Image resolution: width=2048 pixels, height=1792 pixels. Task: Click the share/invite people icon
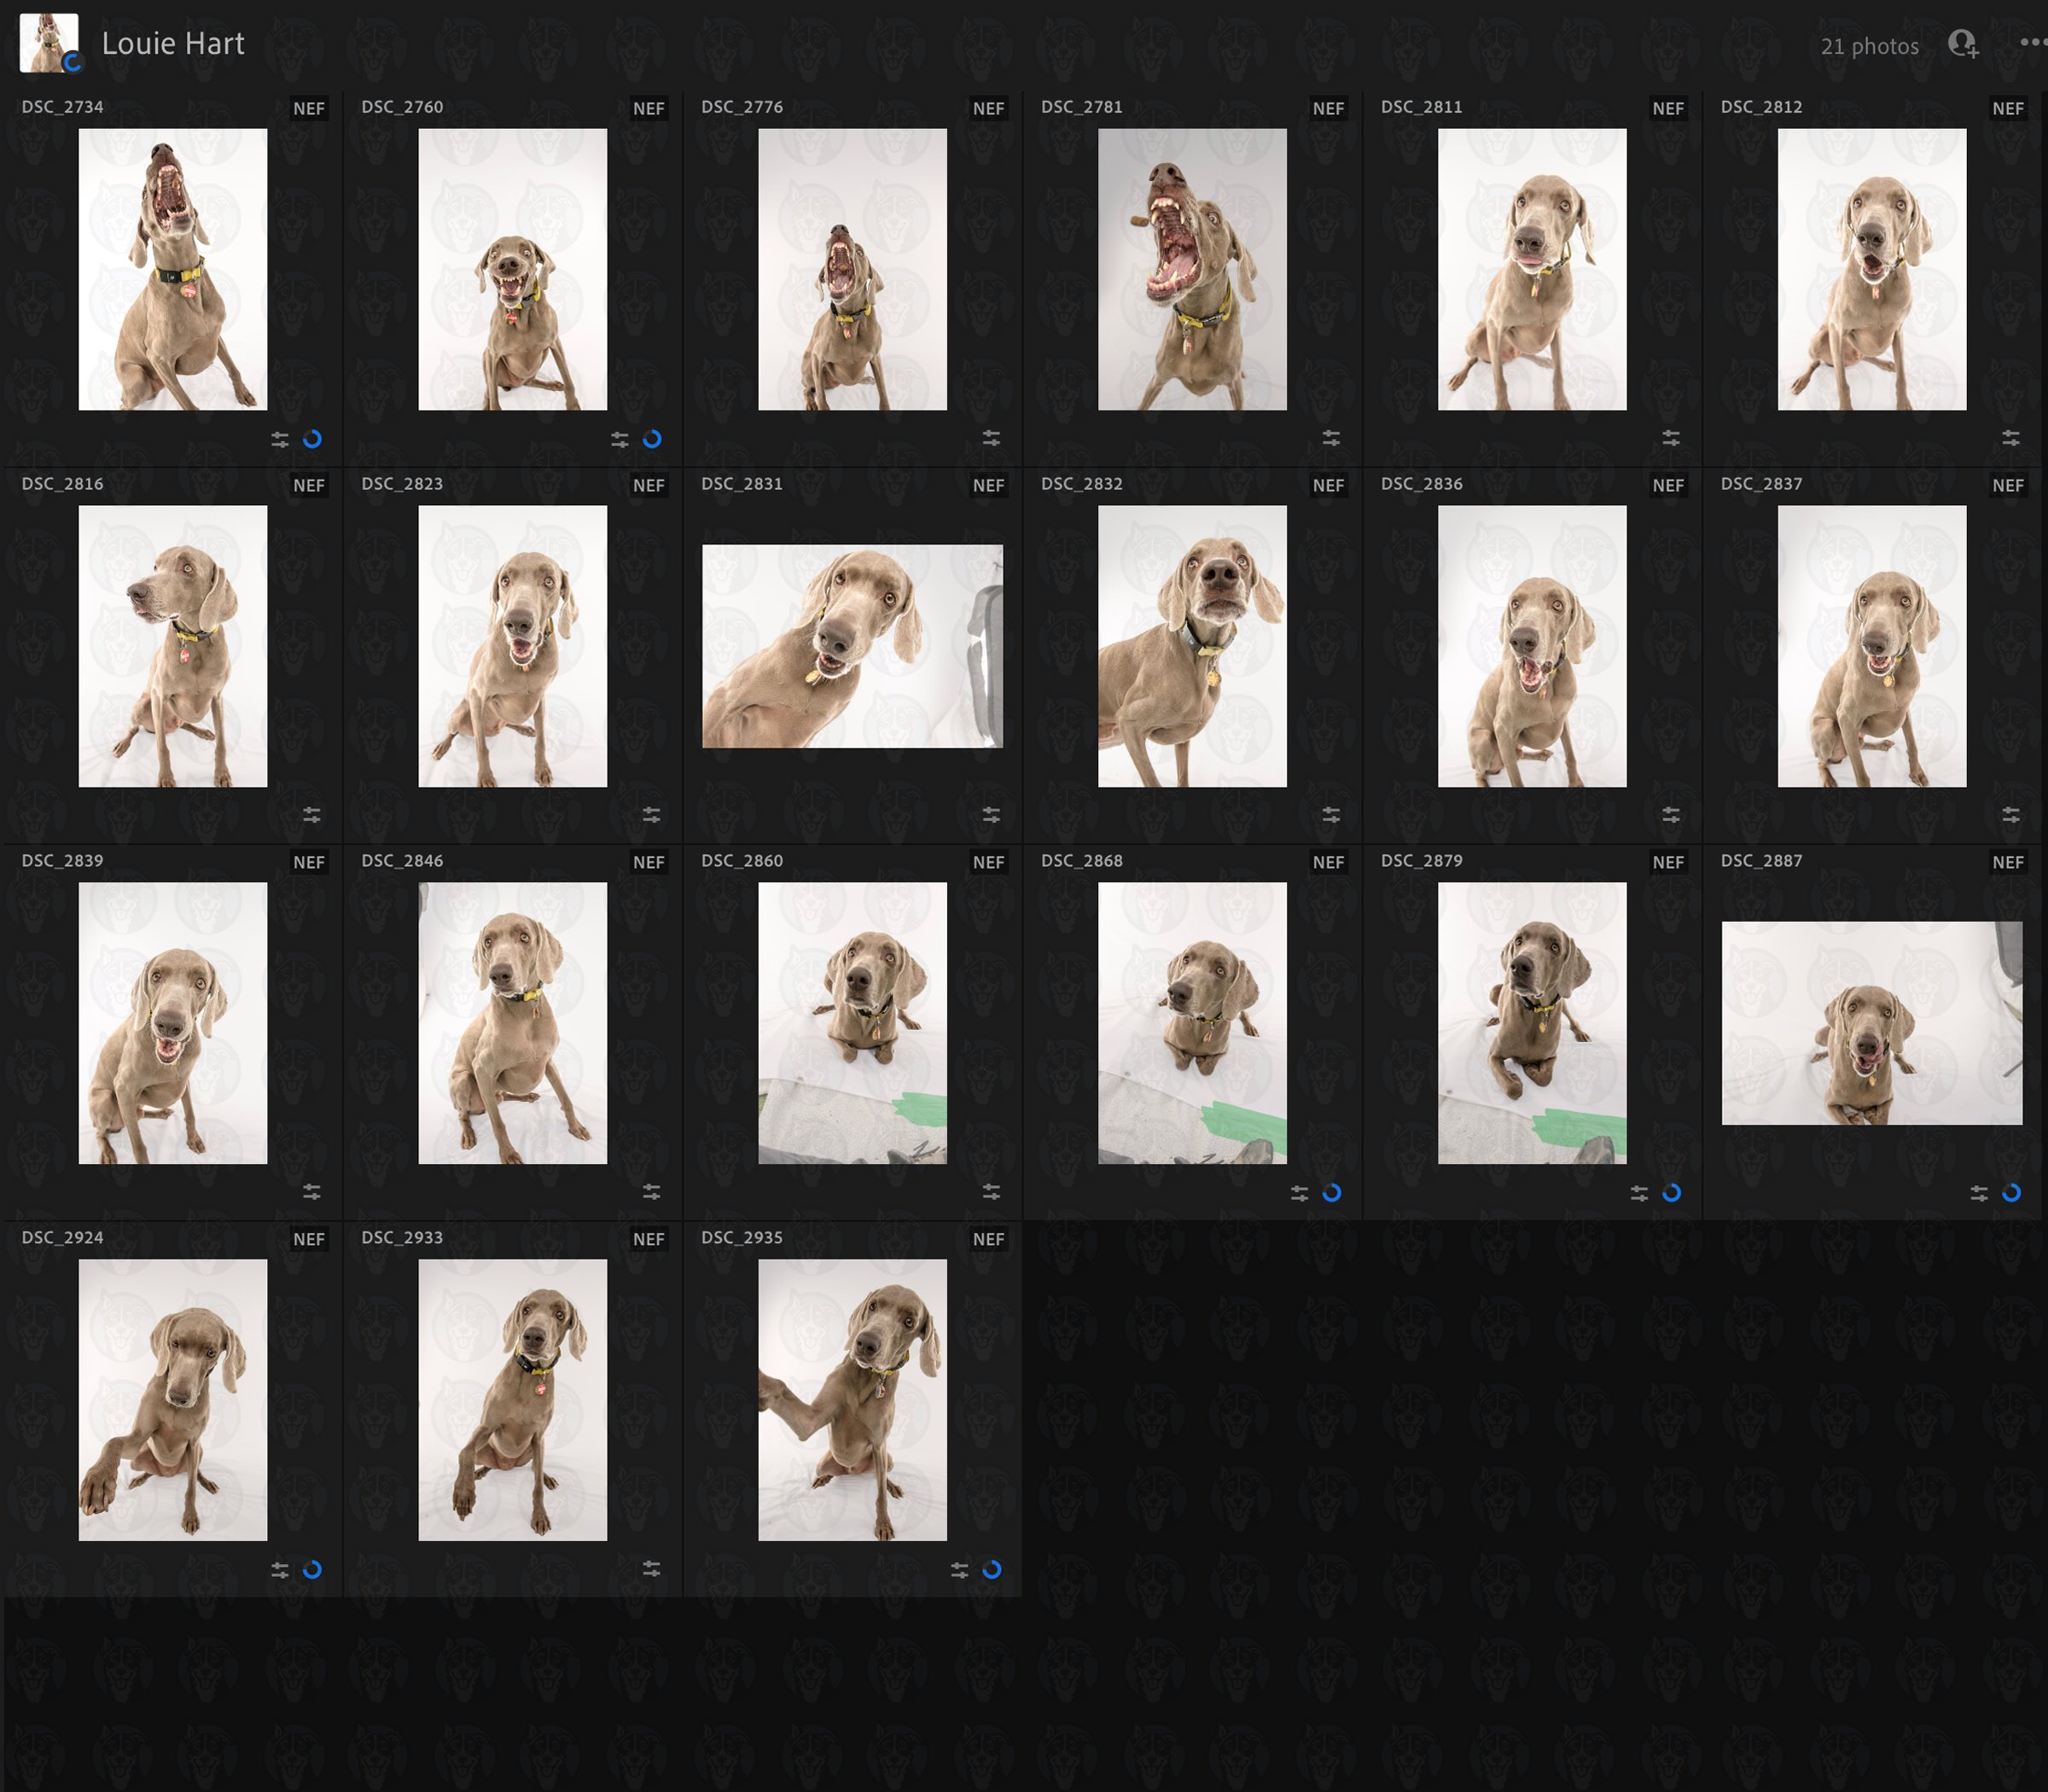pyautogui.click(x=1963, y=44)
